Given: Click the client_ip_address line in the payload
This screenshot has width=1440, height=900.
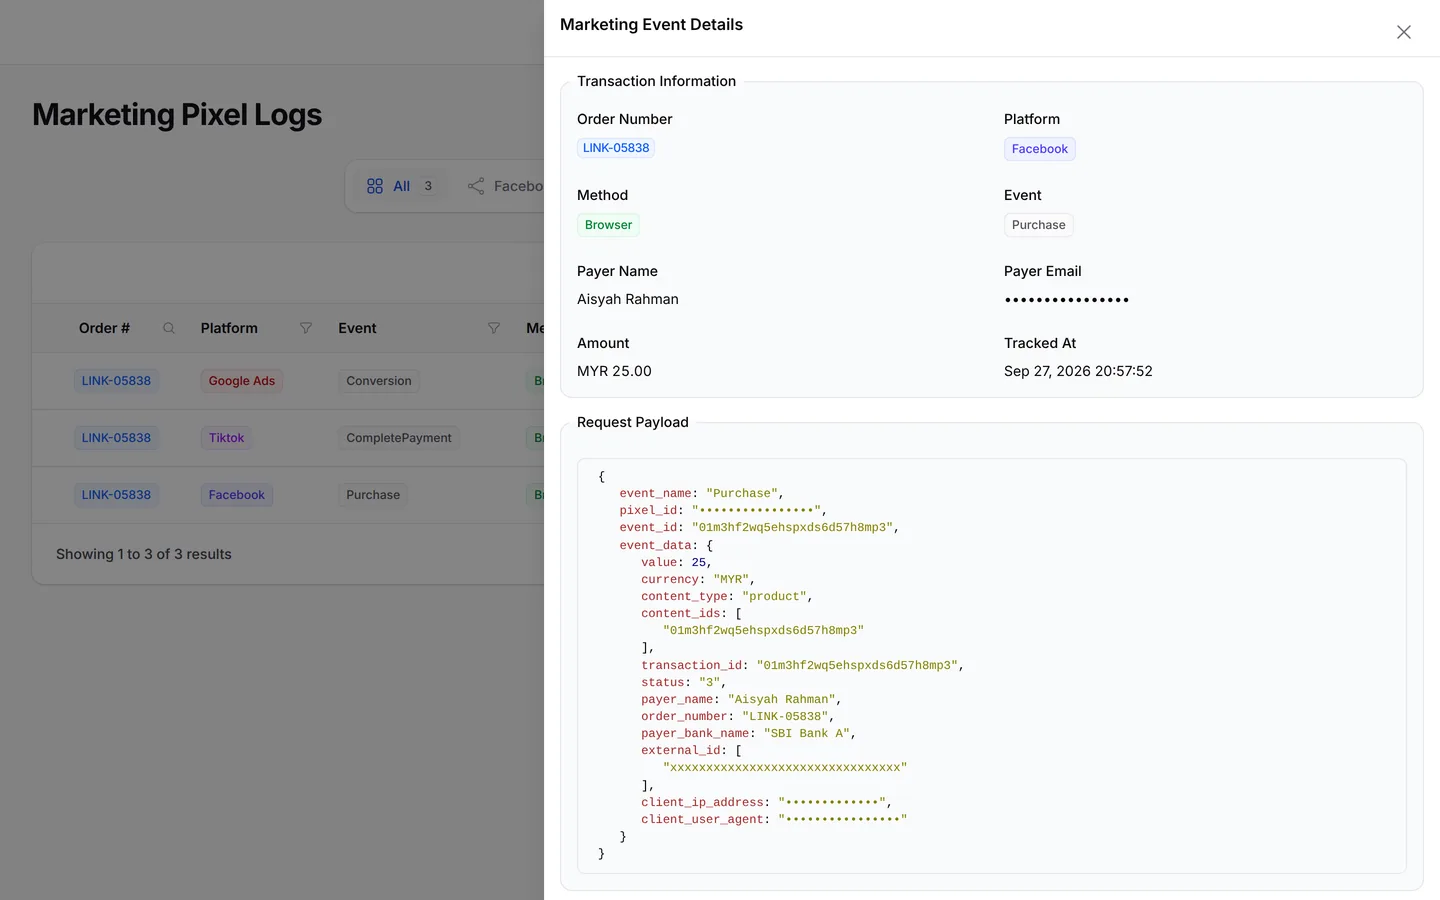Looking at the screenshot, I should point(767,803).
